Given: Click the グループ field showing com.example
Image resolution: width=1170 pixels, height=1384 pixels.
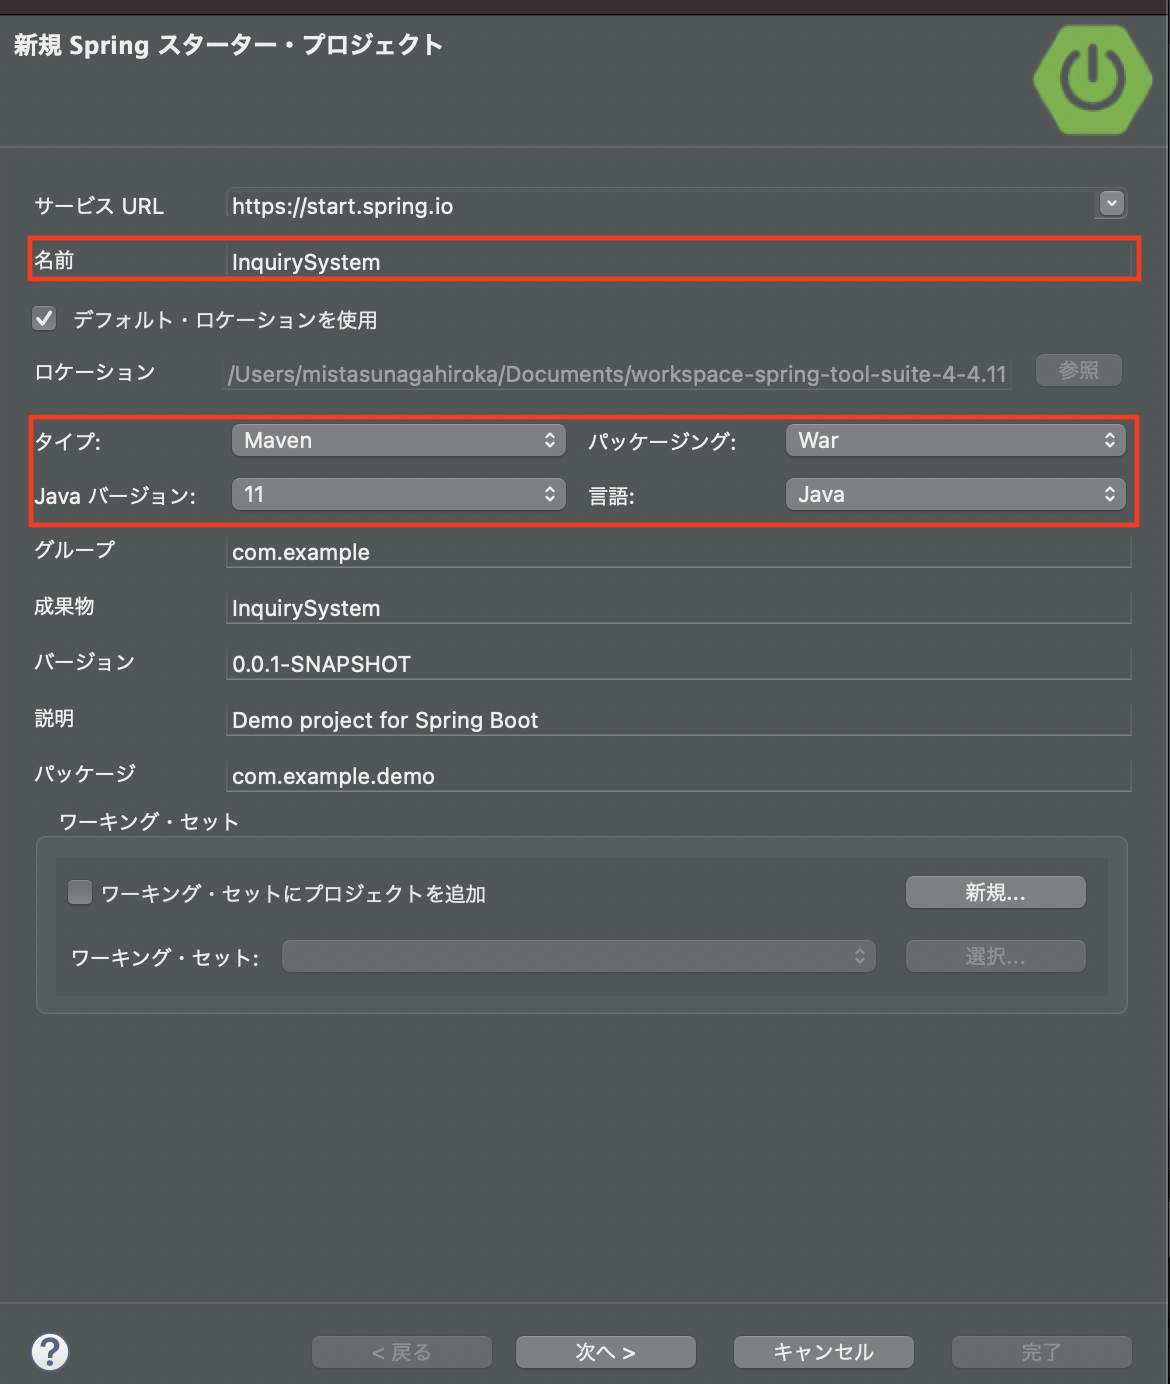Looking at the screenshot, I should (x=600, y=551).
